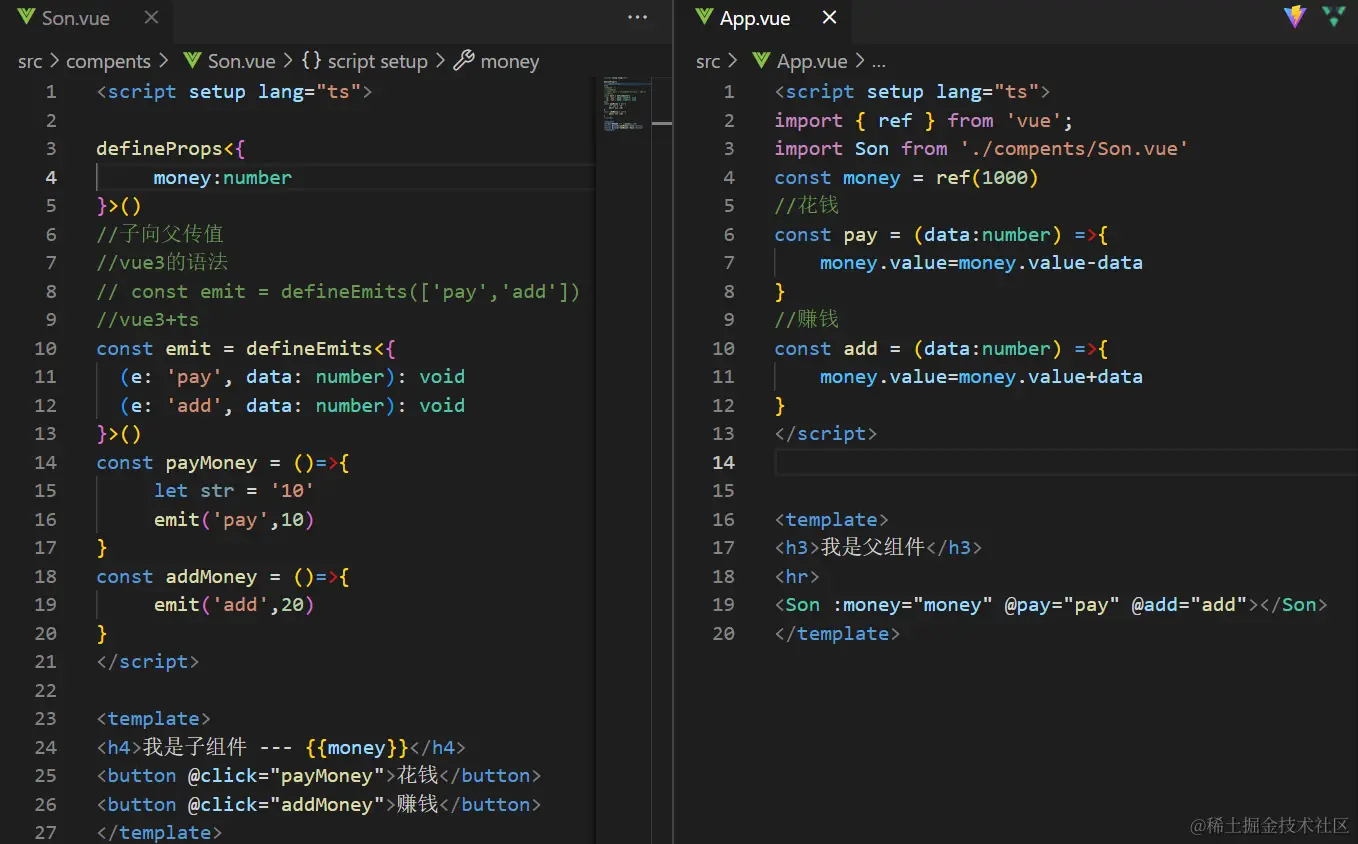Click the 赚钱 button line in Son.vue template
This screenshot has height=844, width=1358.
click(x=319, y=804)
